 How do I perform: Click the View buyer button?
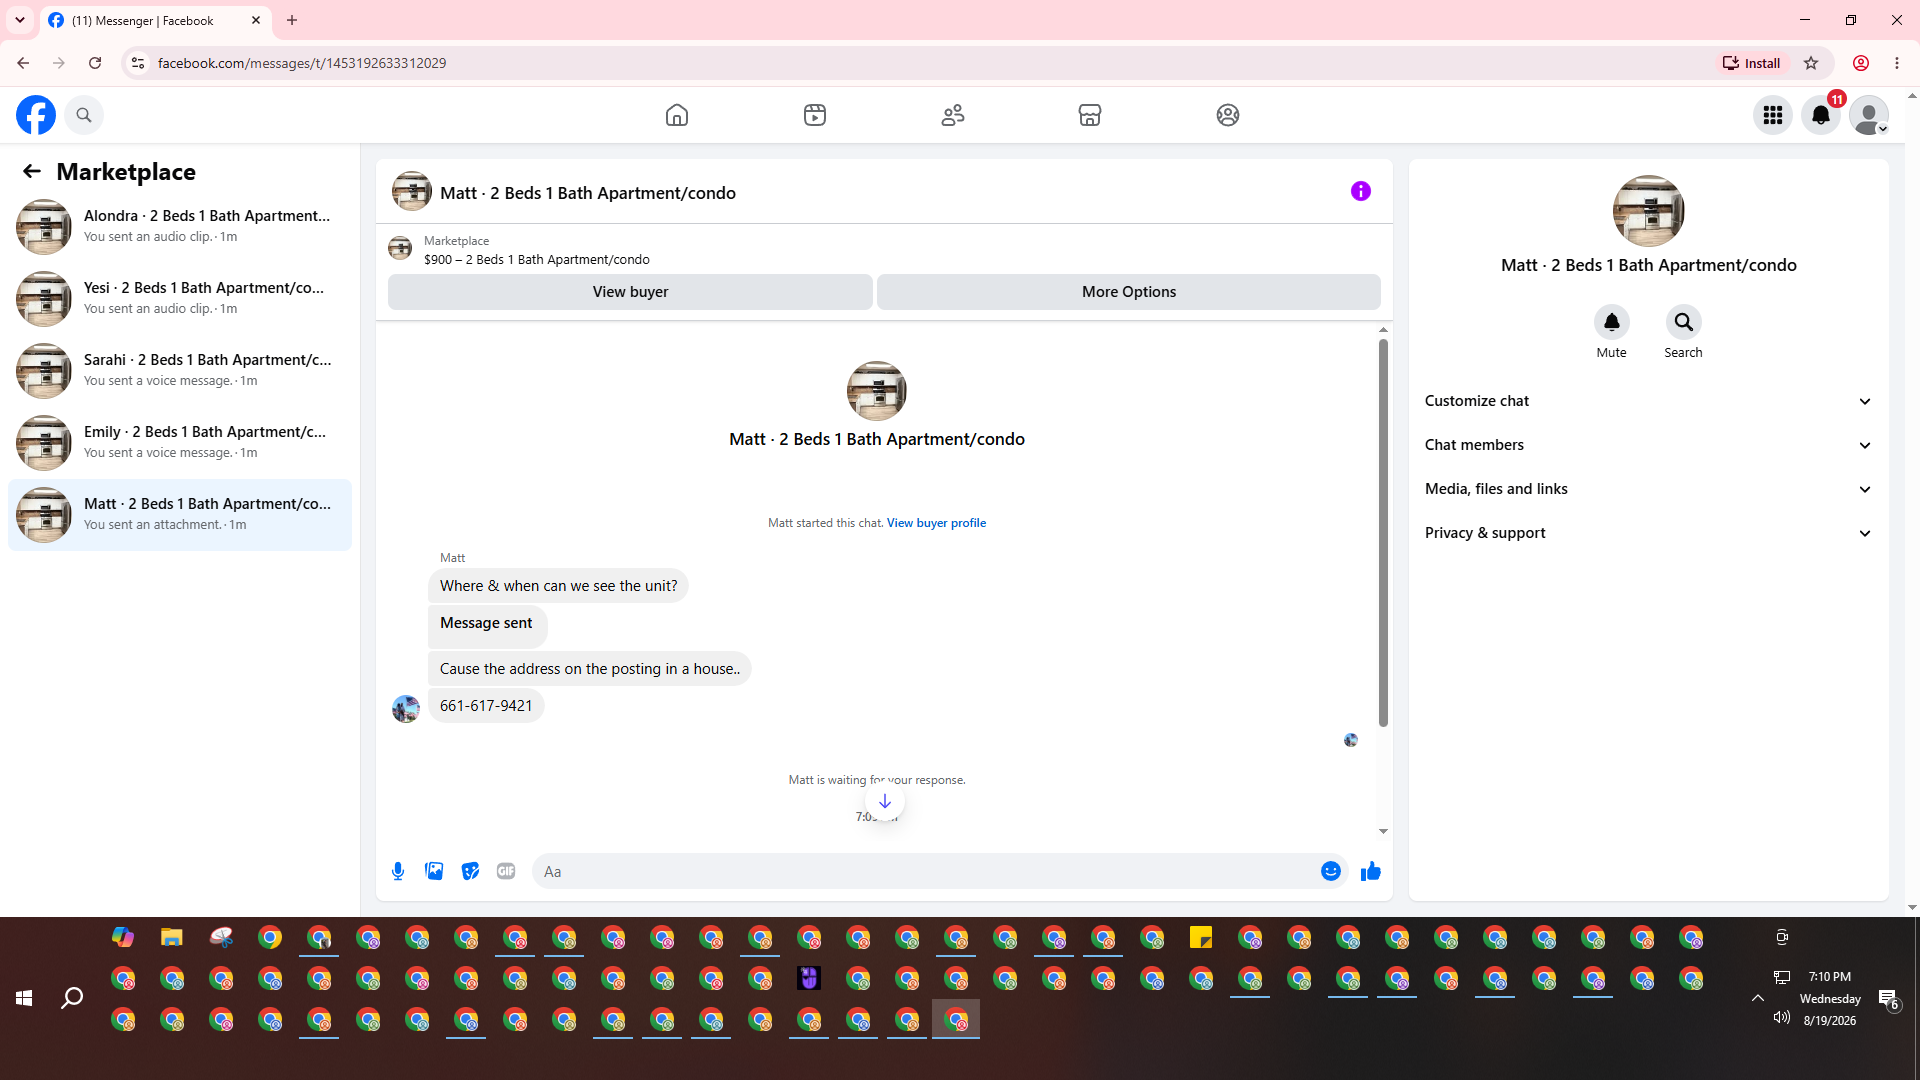pyautogui.click(x=630, y=292)
